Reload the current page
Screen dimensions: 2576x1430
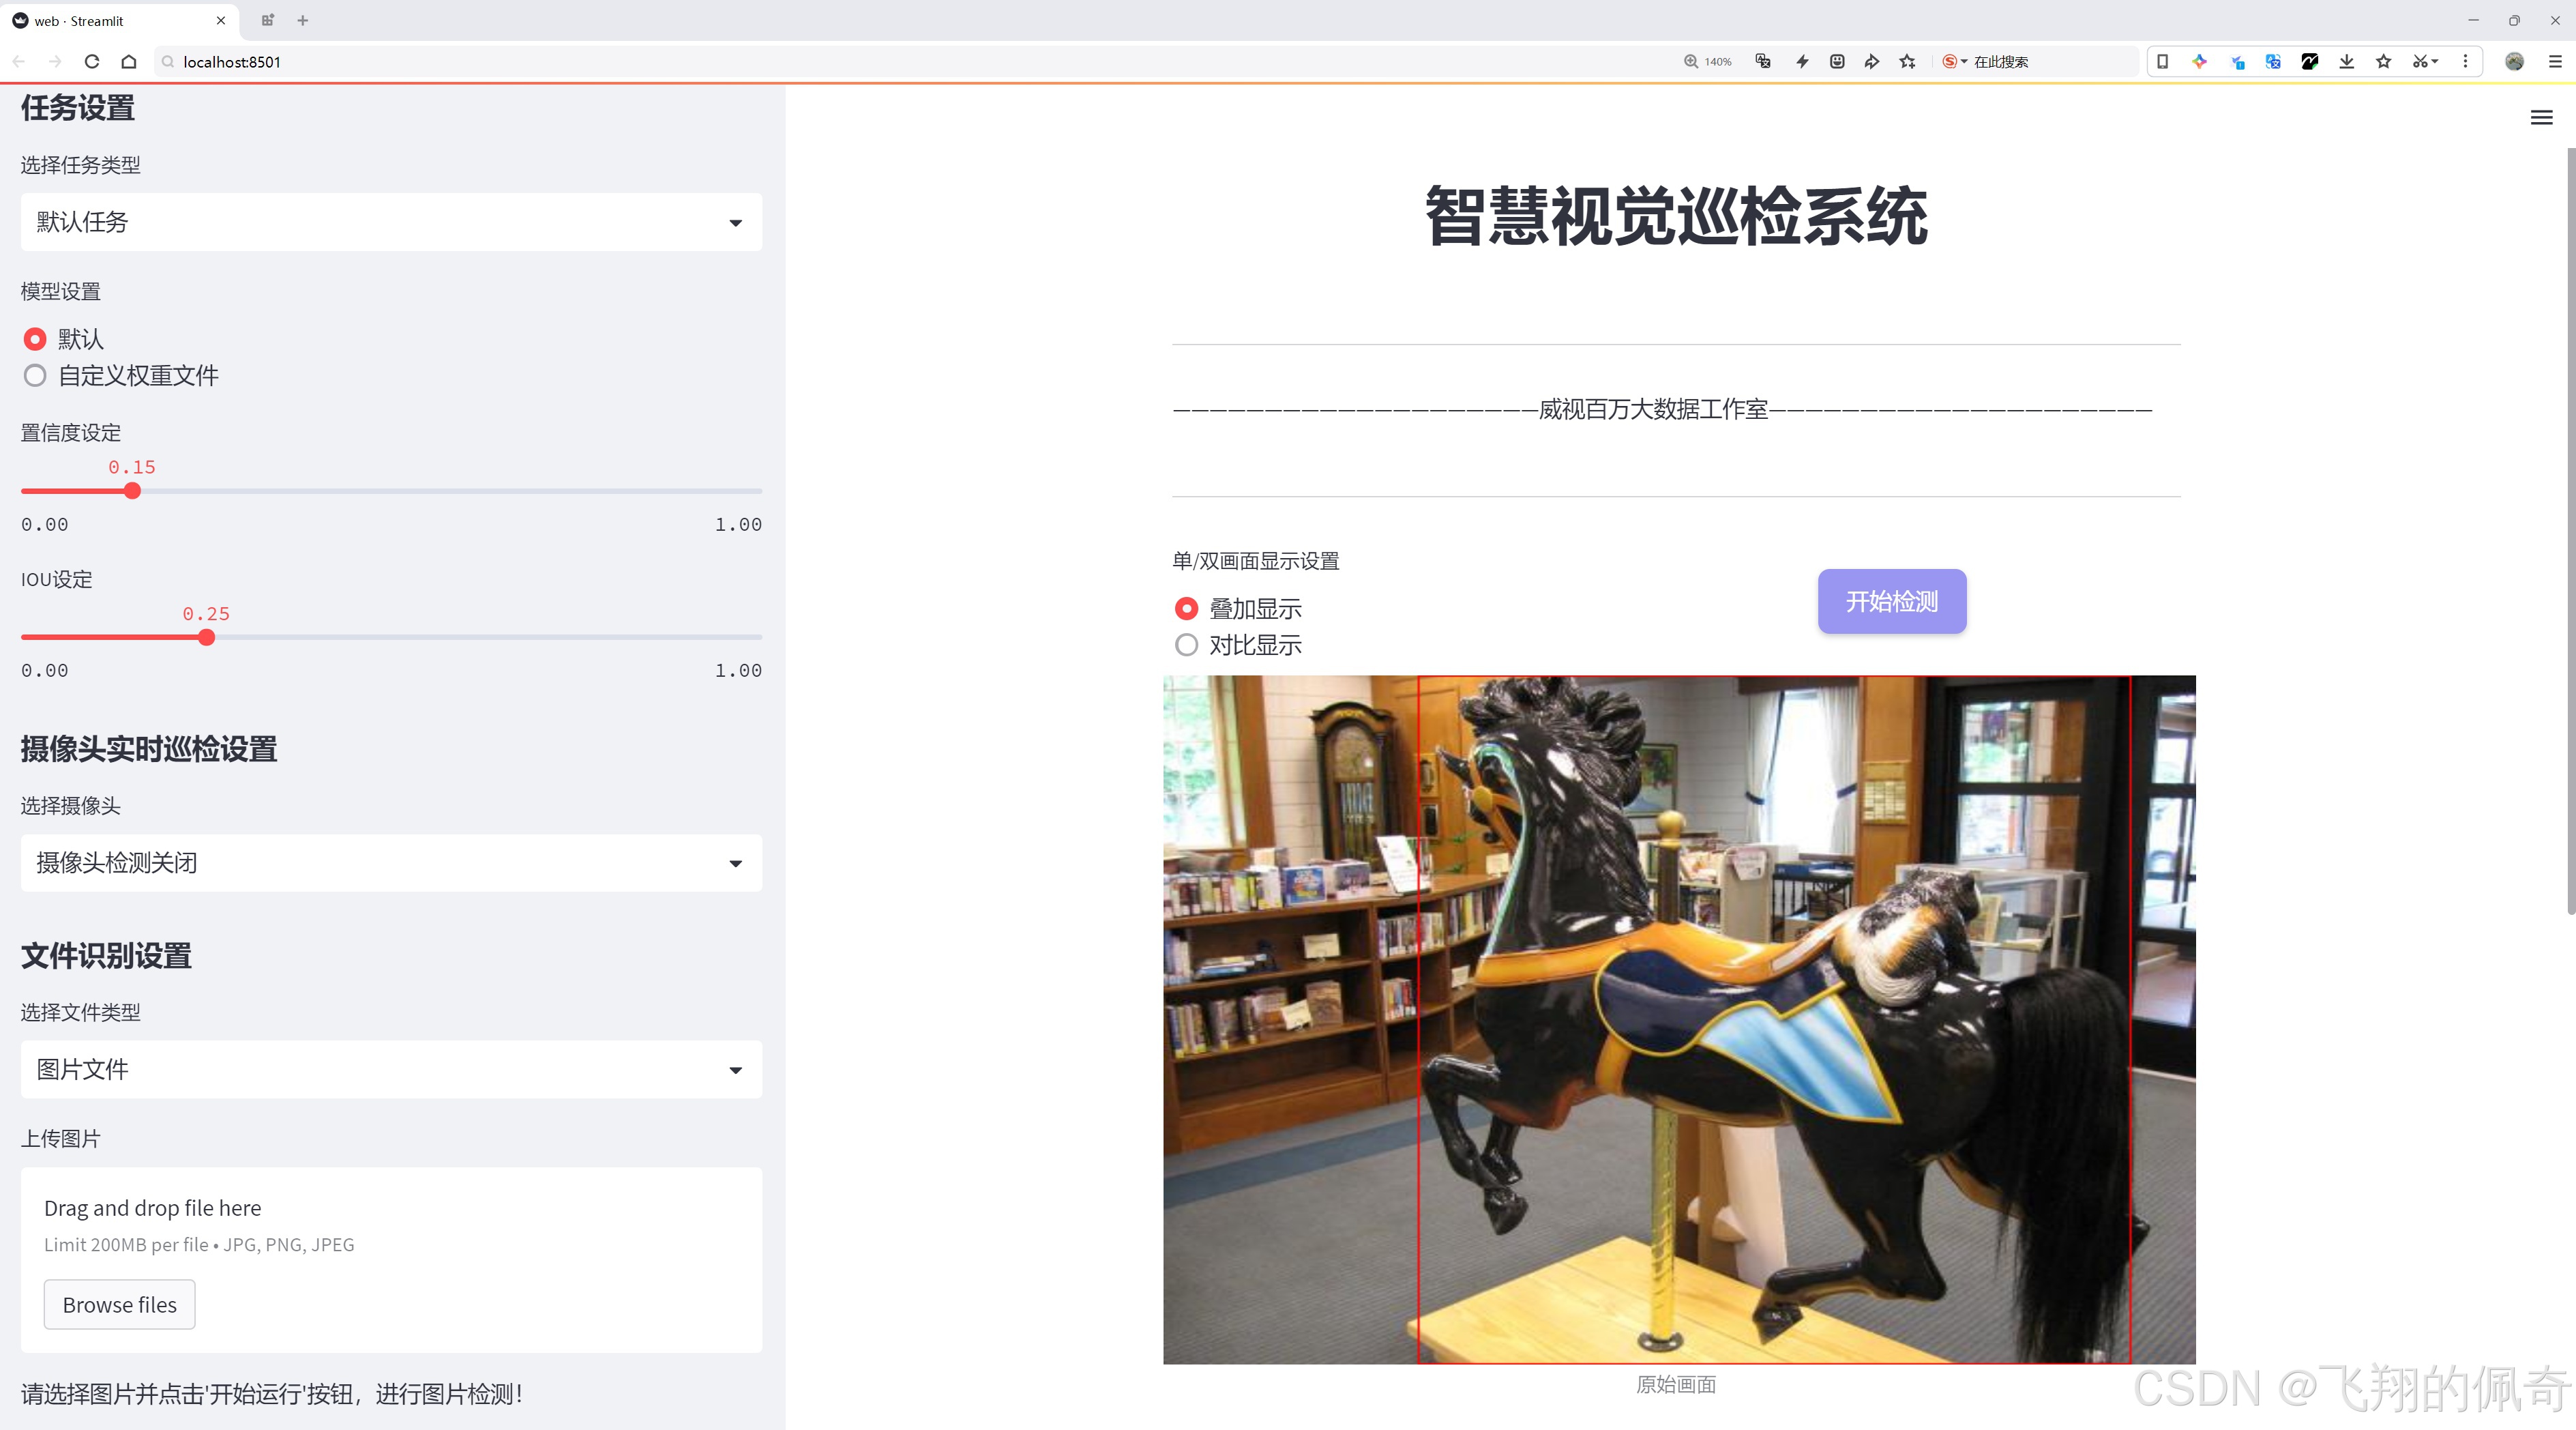92,61
